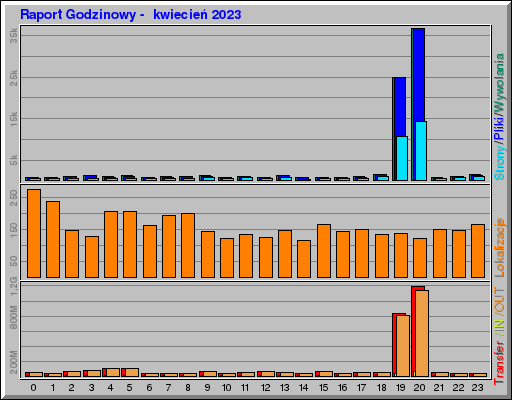Image resolution: width=512 pixels, height=400 pixels.
Task: Click hour label "15" on the x-axis
Action: [x=323, y=388]
